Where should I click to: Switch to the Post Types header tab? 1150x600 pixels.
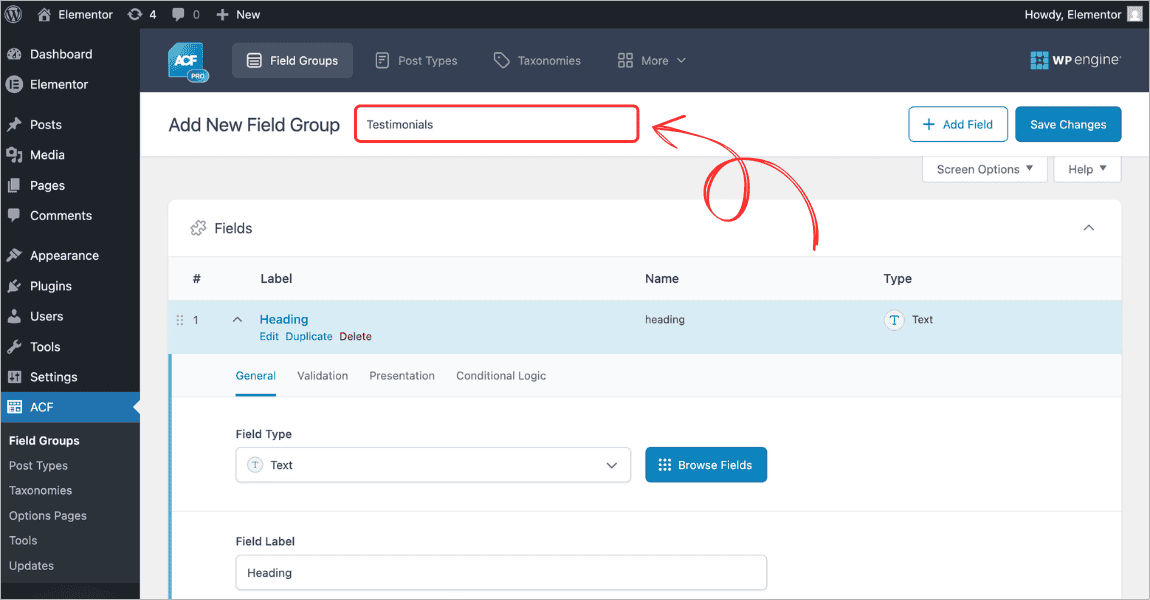(x=416, y=61)
